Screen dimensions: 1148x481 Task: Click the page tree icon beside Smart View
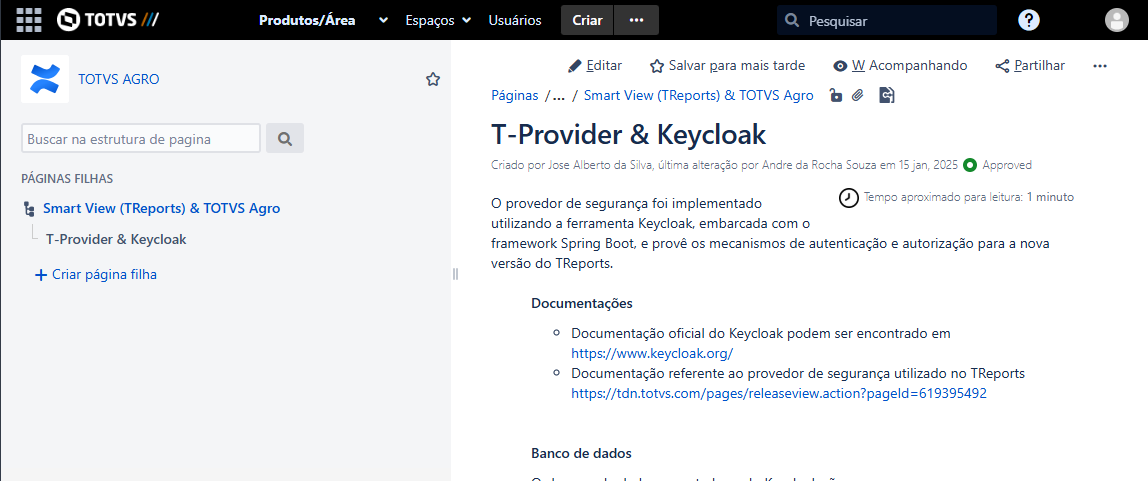click(29, 209)
